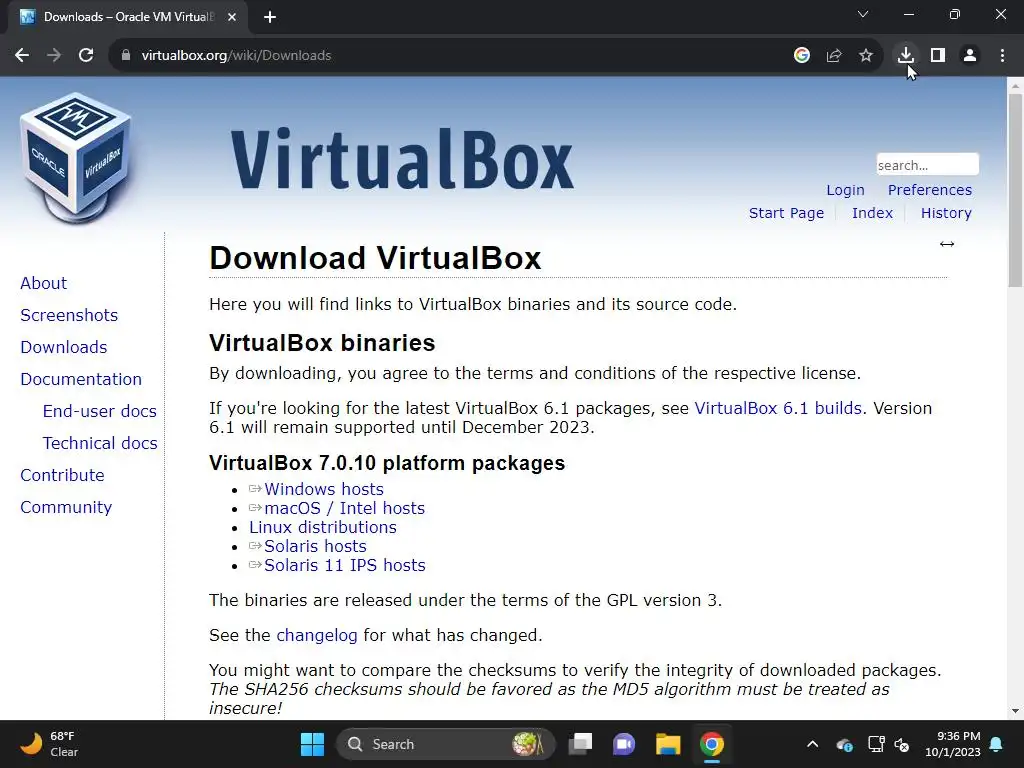Viewport: 1024px width, 768px height.
Task: Open the Preferences link
Action: pos(929,190)
